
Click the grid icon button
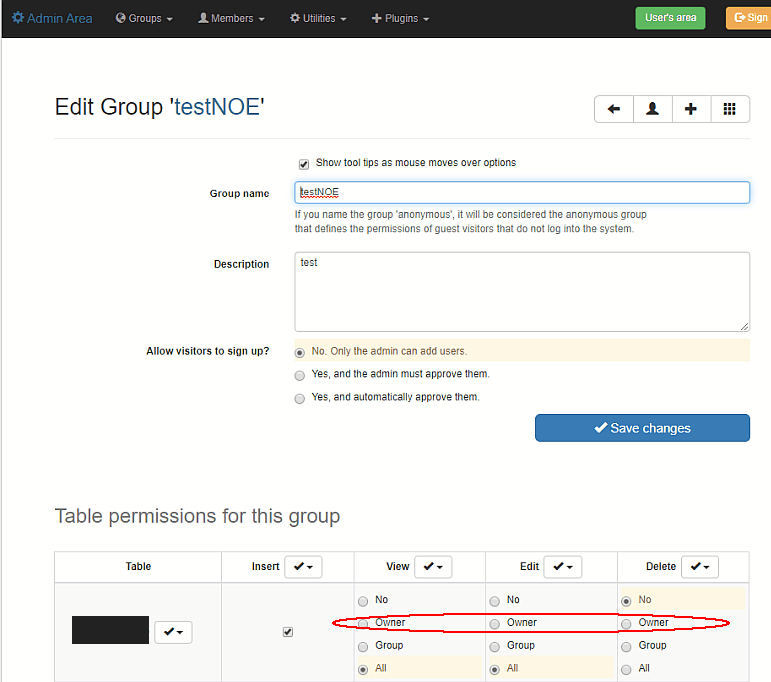pyautogui.click(x=730, y=109)
